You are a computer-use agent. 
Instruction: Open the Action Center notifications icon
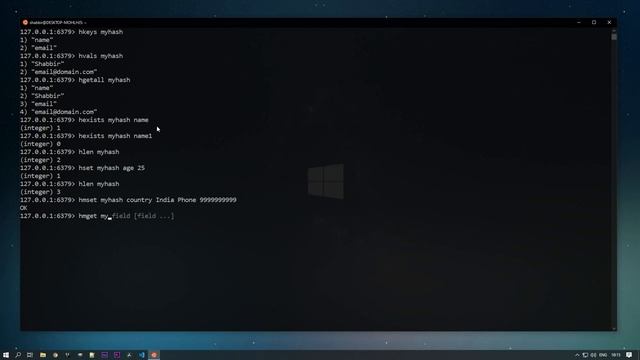(x=629, y=355)
